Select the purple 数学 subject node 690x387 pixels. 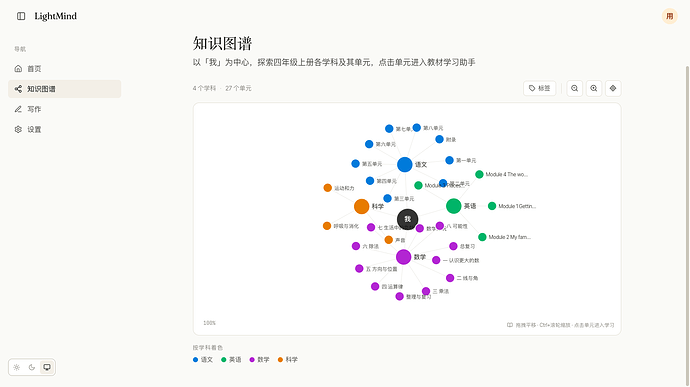(404, 257)
